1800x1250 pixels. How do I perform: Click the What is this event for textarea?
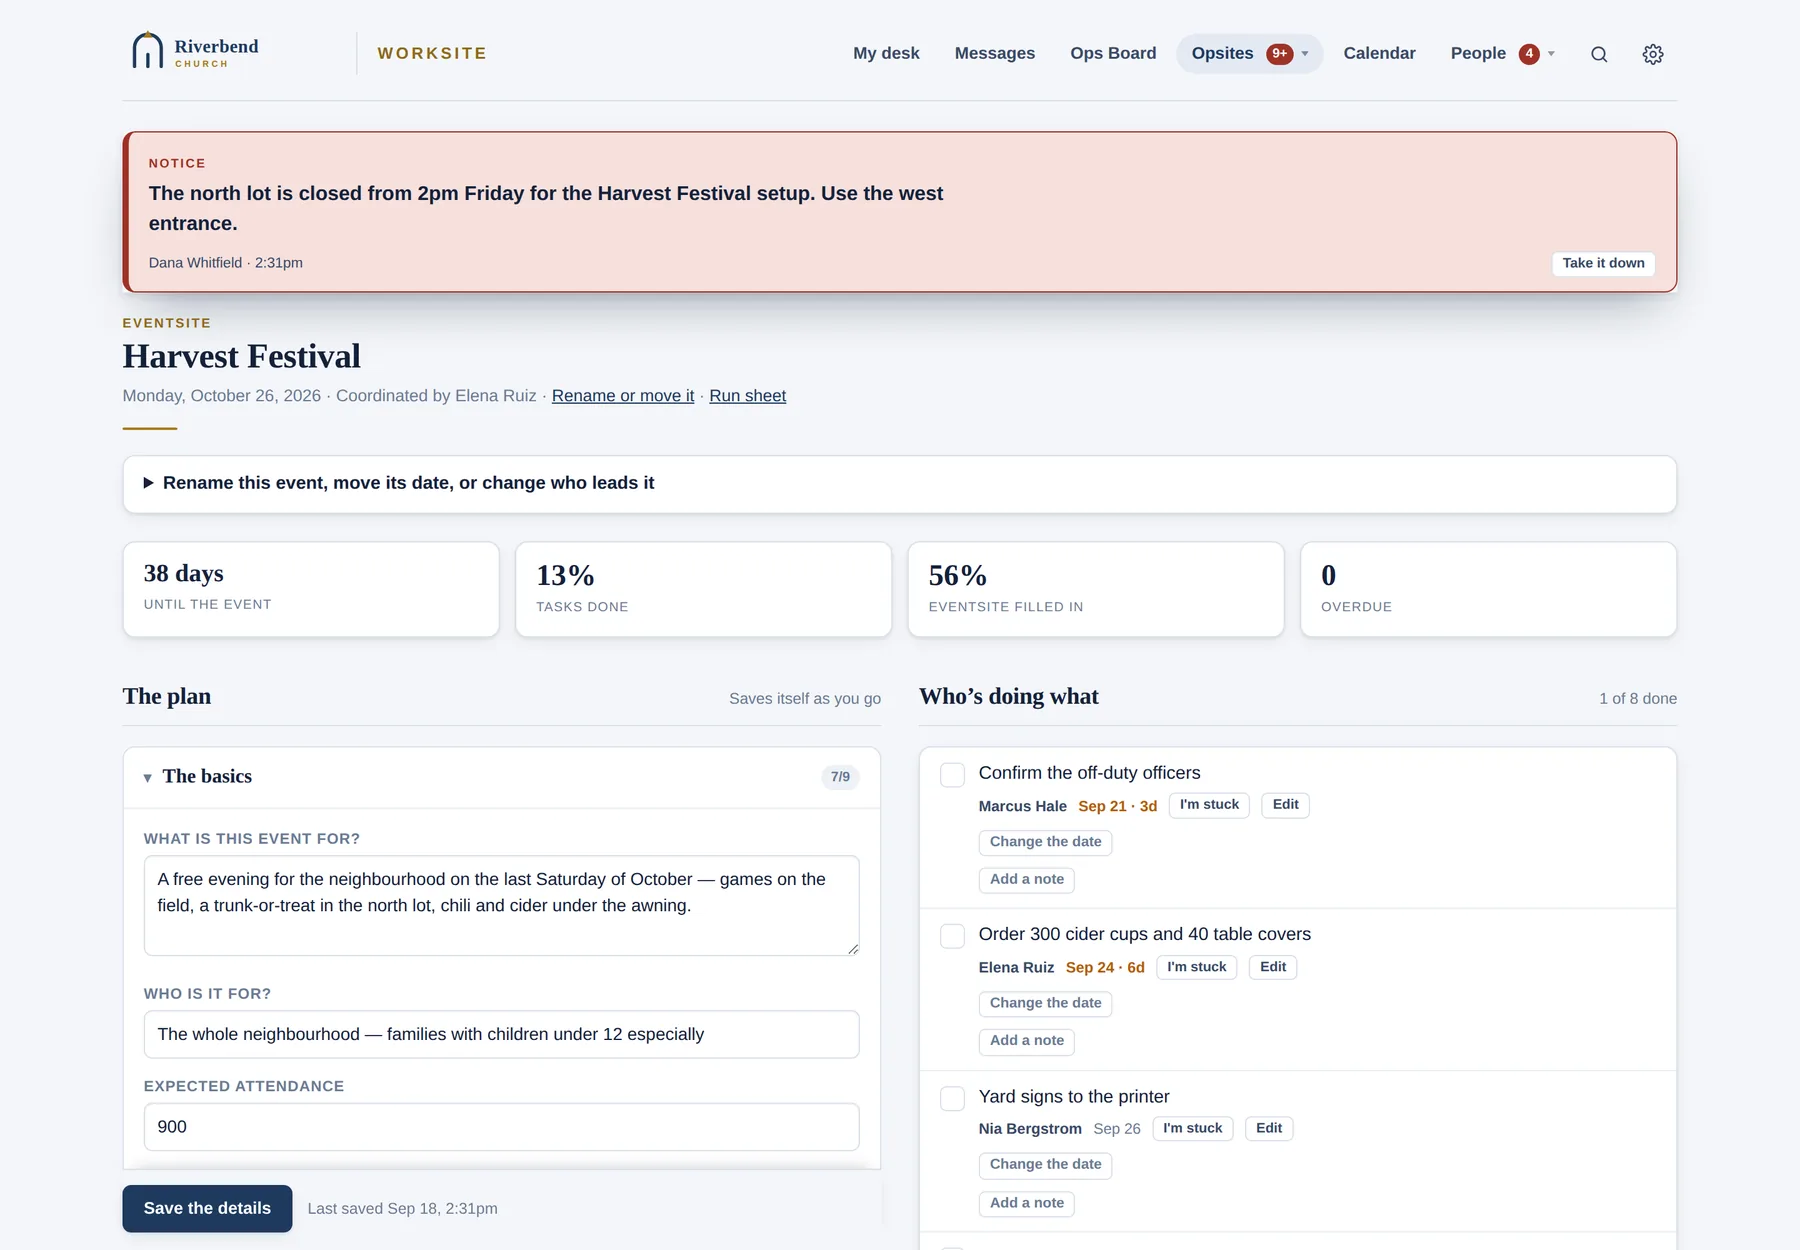click(501, 905)
